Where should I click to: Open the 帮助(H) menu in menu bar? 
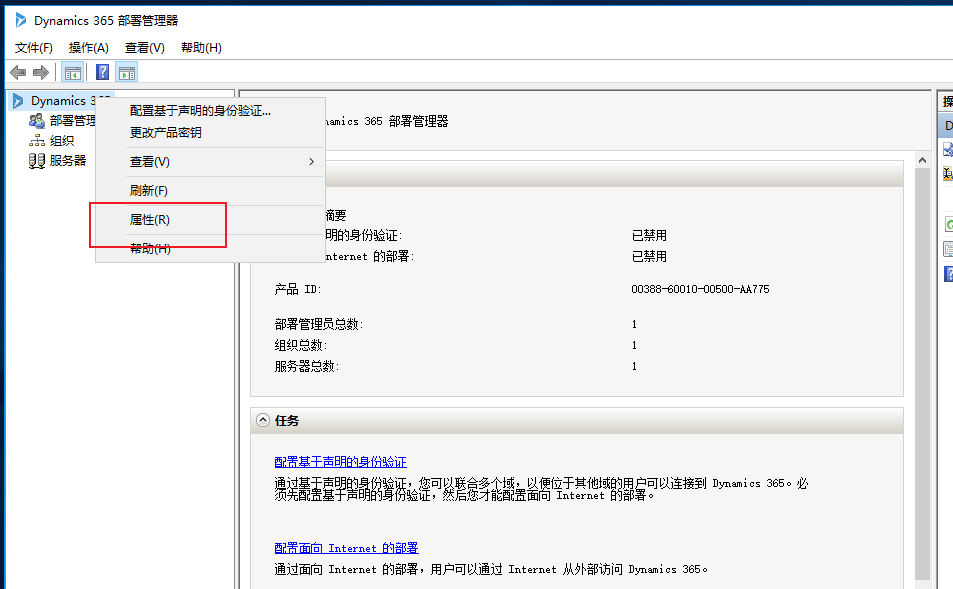pos(201,47)
